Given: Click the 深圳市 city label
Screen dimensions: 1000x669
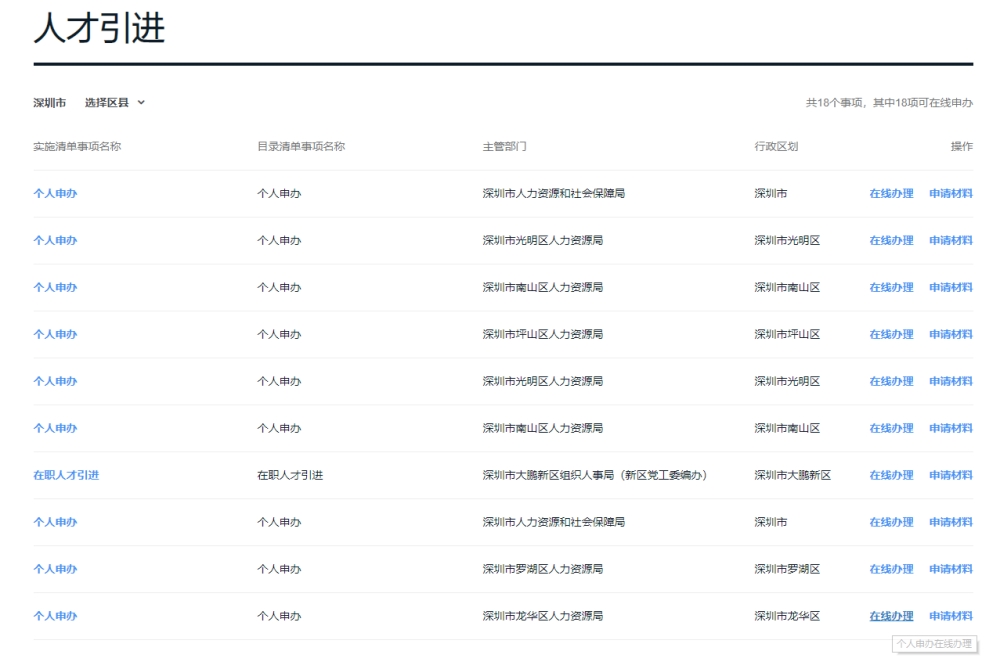Looking at the screenshot, I should [x=50, y=103].
